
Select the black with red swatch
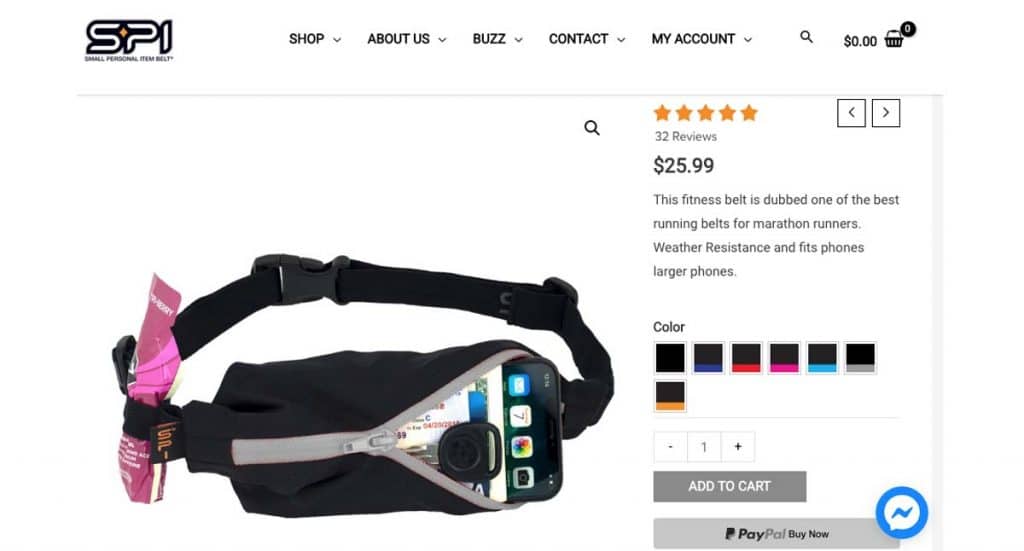[x=746, y=358]
